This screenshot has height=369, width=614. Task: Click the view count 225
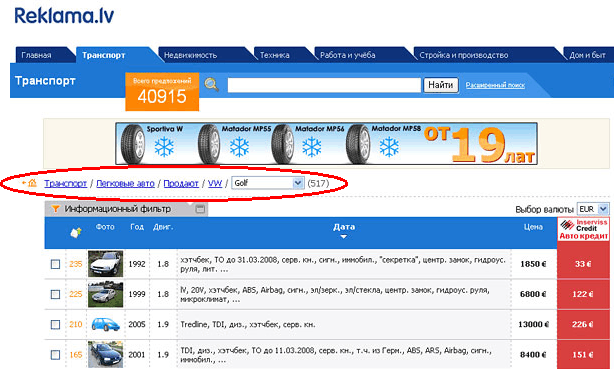click(x=76, y=294)
